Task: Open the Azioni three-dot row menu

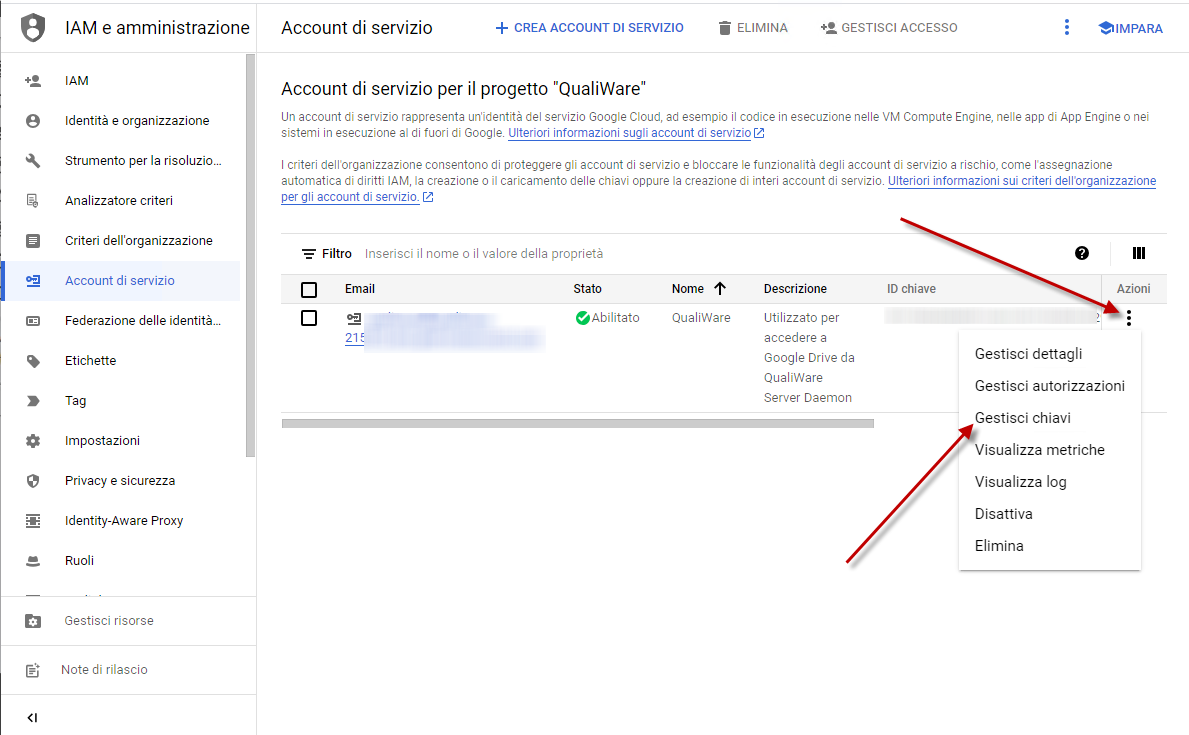Action: point(1129,319)
